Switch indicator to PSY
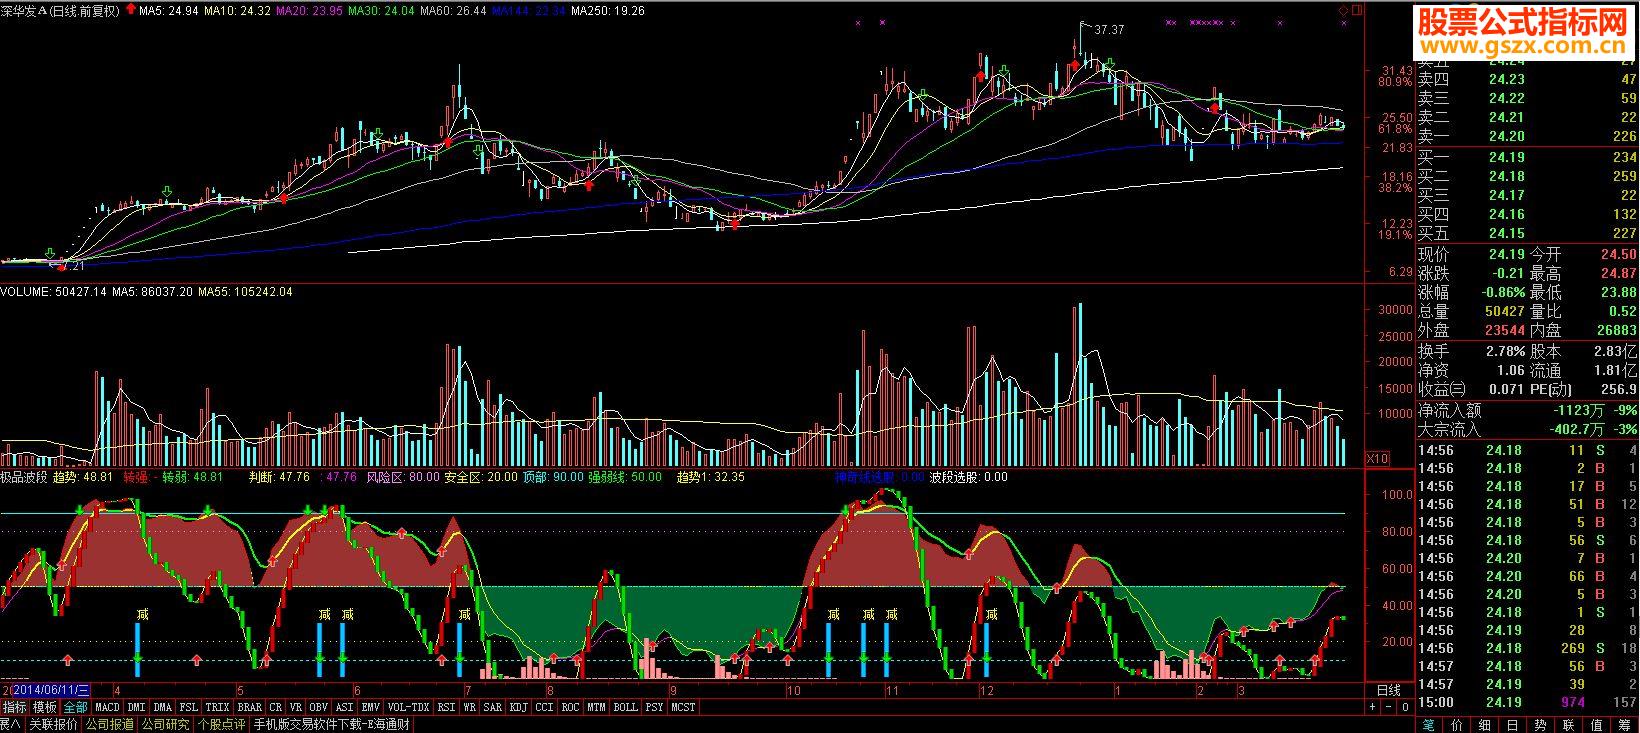The image size is (1640, 733). click(654, 707)
